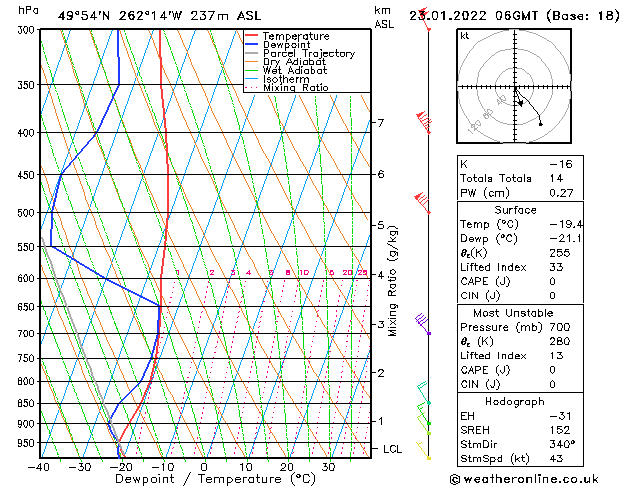The width and height of the screenshot is (629, 486).
Task: Click the green Wet Adiabat legend line
Action: pos(251,70)
